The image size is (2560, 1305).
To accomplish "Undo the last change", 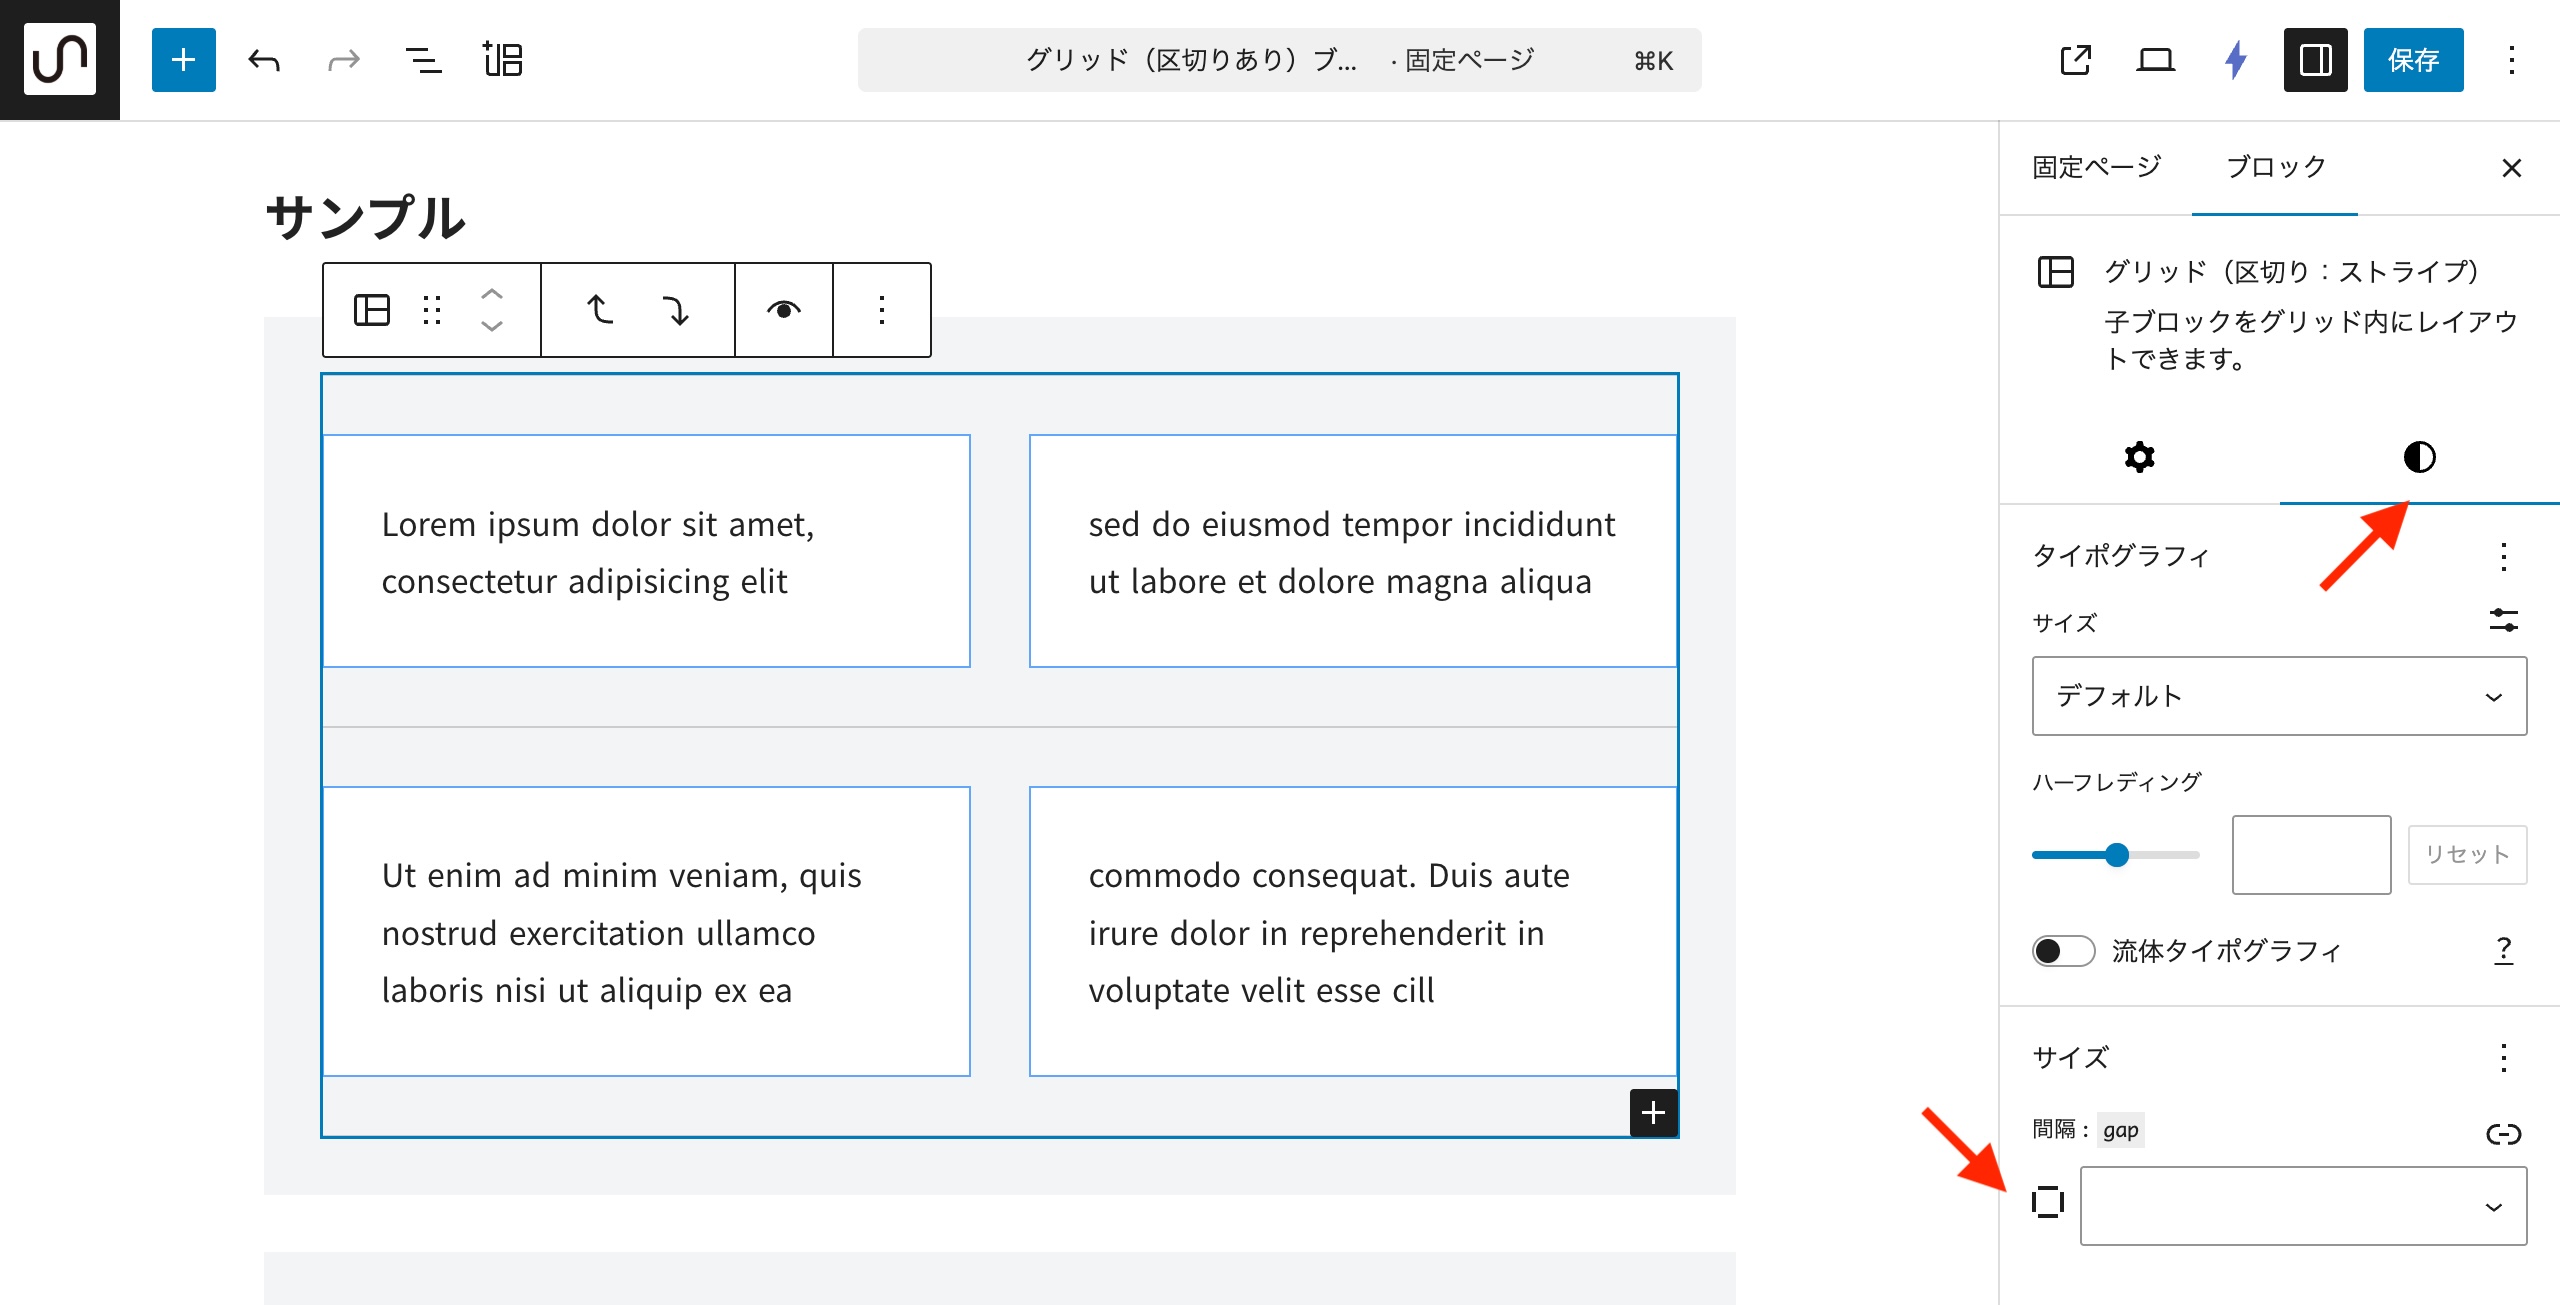I will click(x=264, y=60).
